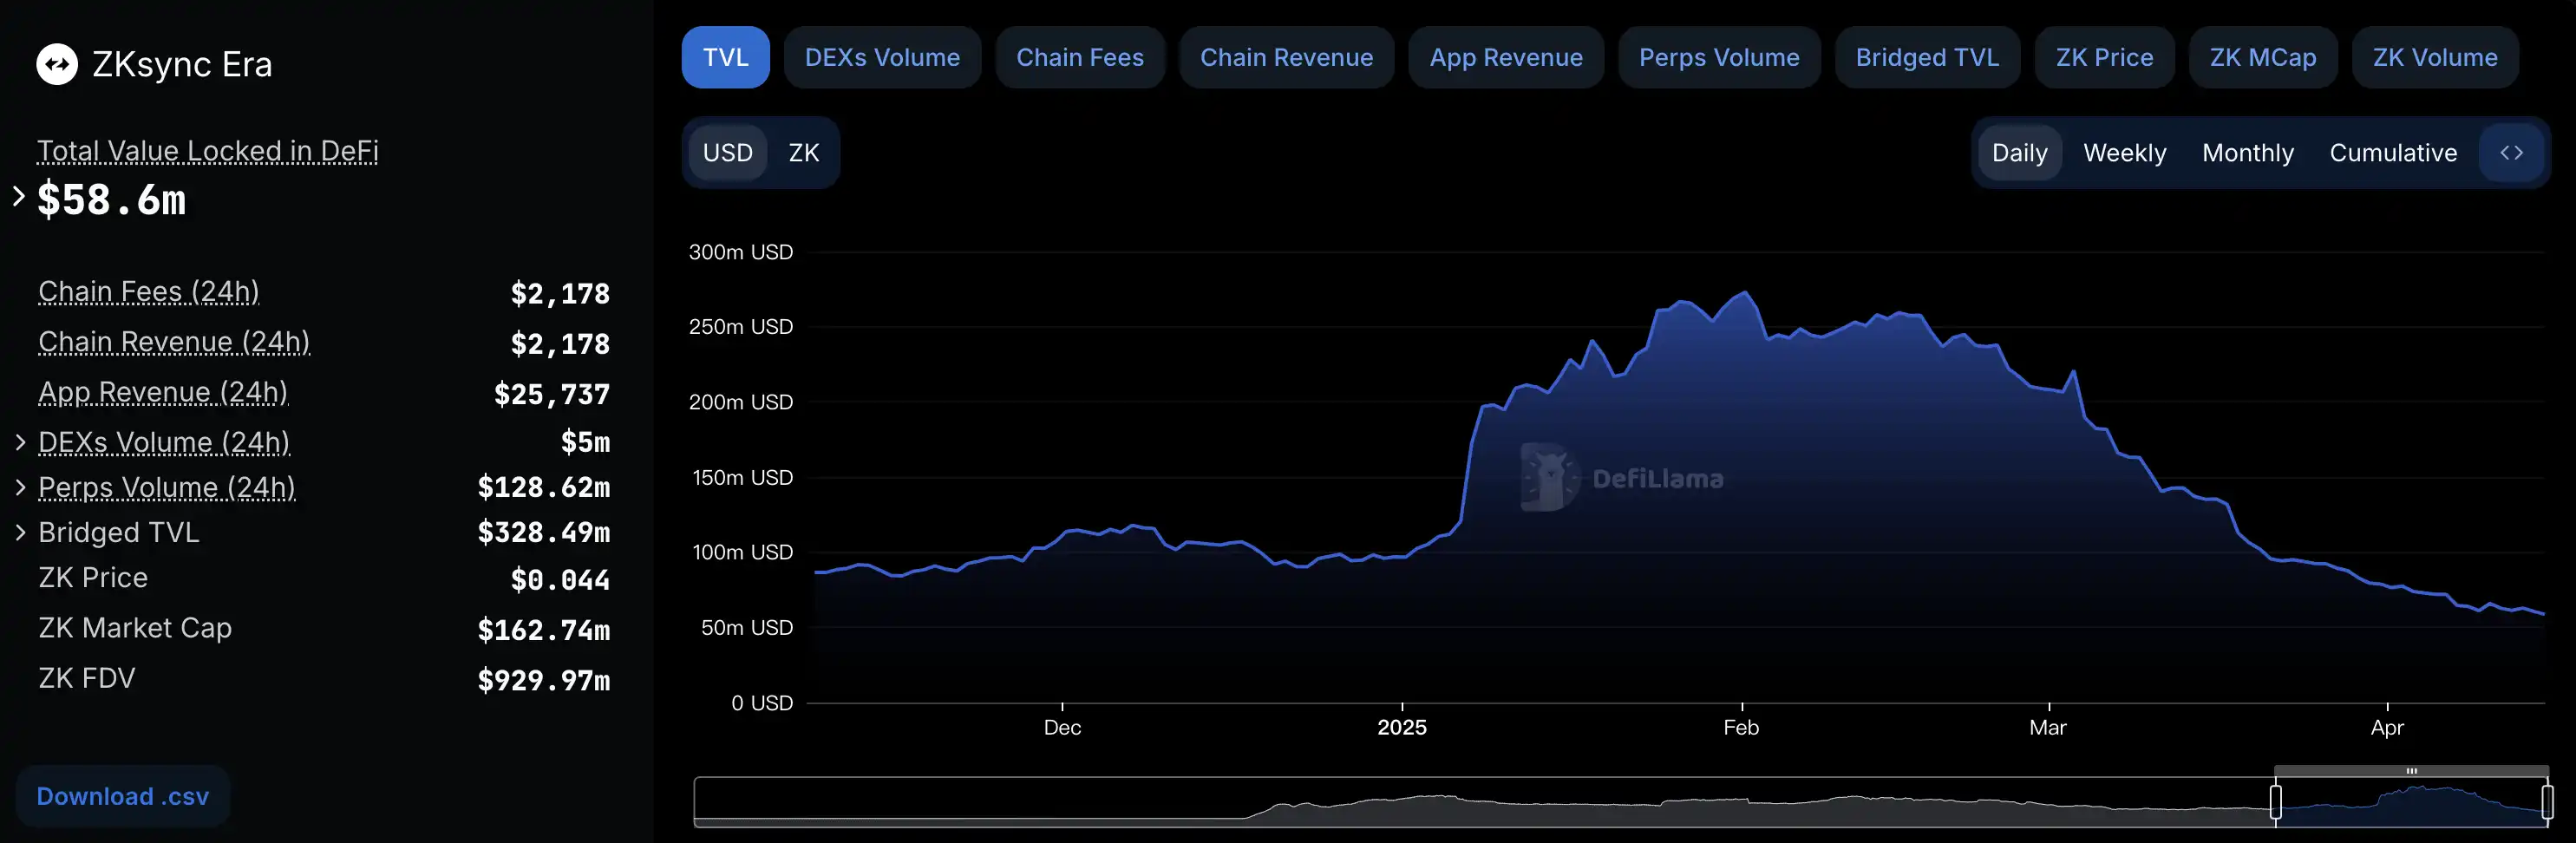
Task: Select the Cumulative view option
Action: point(2392,153)
